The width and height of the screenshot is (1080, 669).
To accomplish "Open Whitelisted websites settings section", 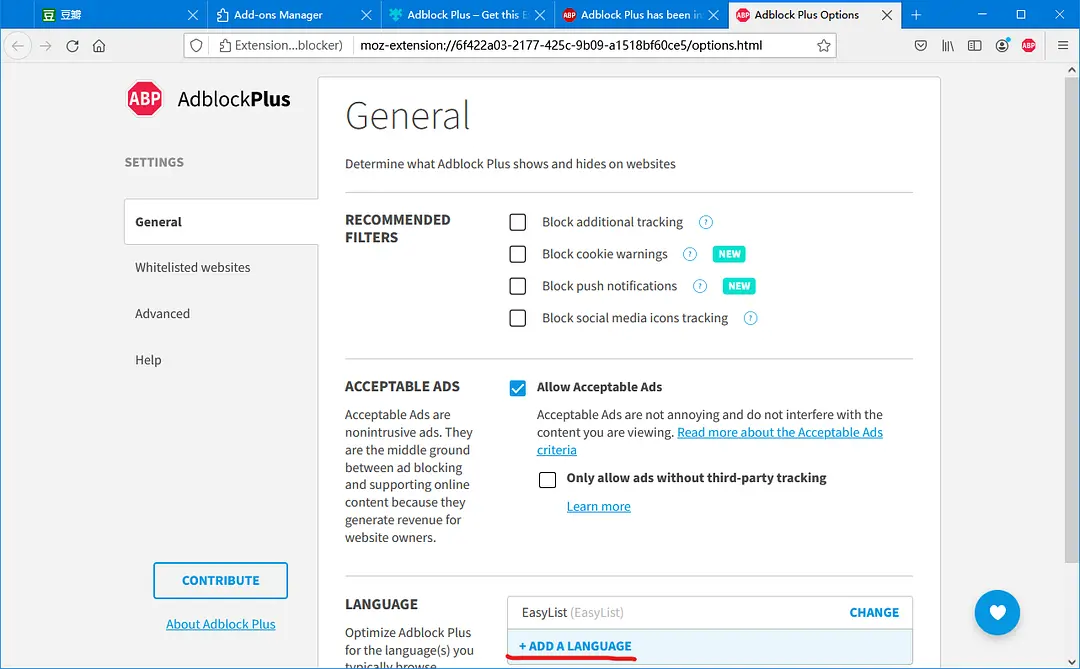I will tap(192, 268).
